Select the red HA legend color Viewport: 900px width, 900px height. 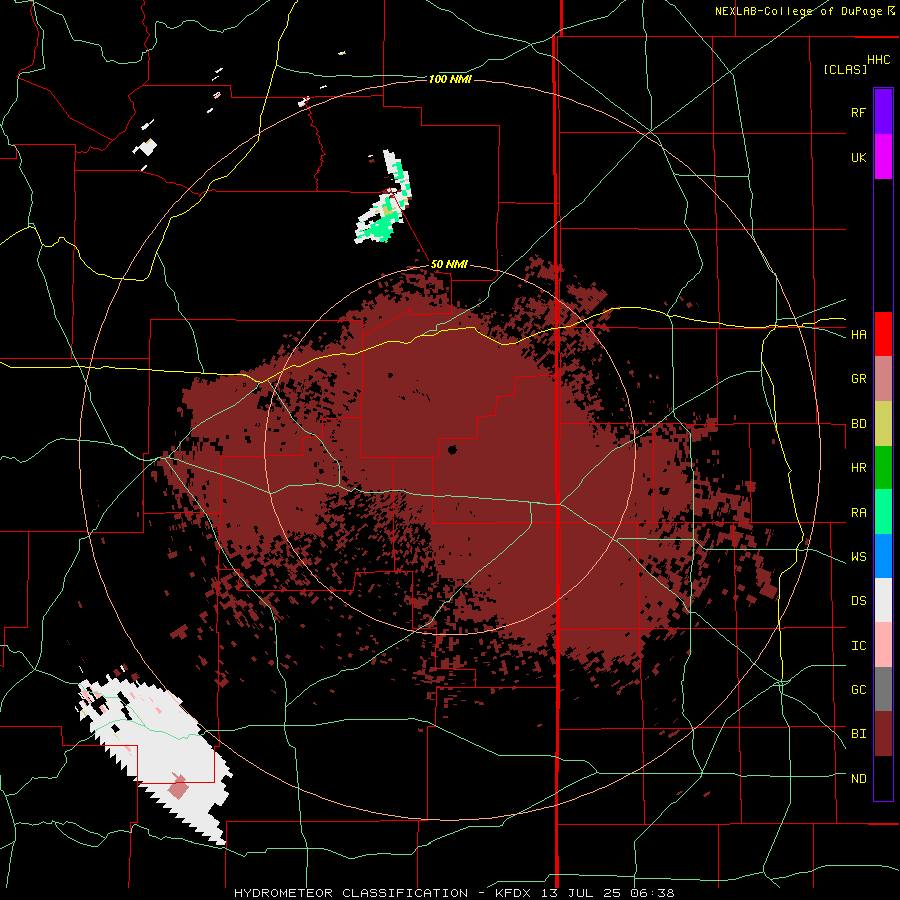point(883,334)
